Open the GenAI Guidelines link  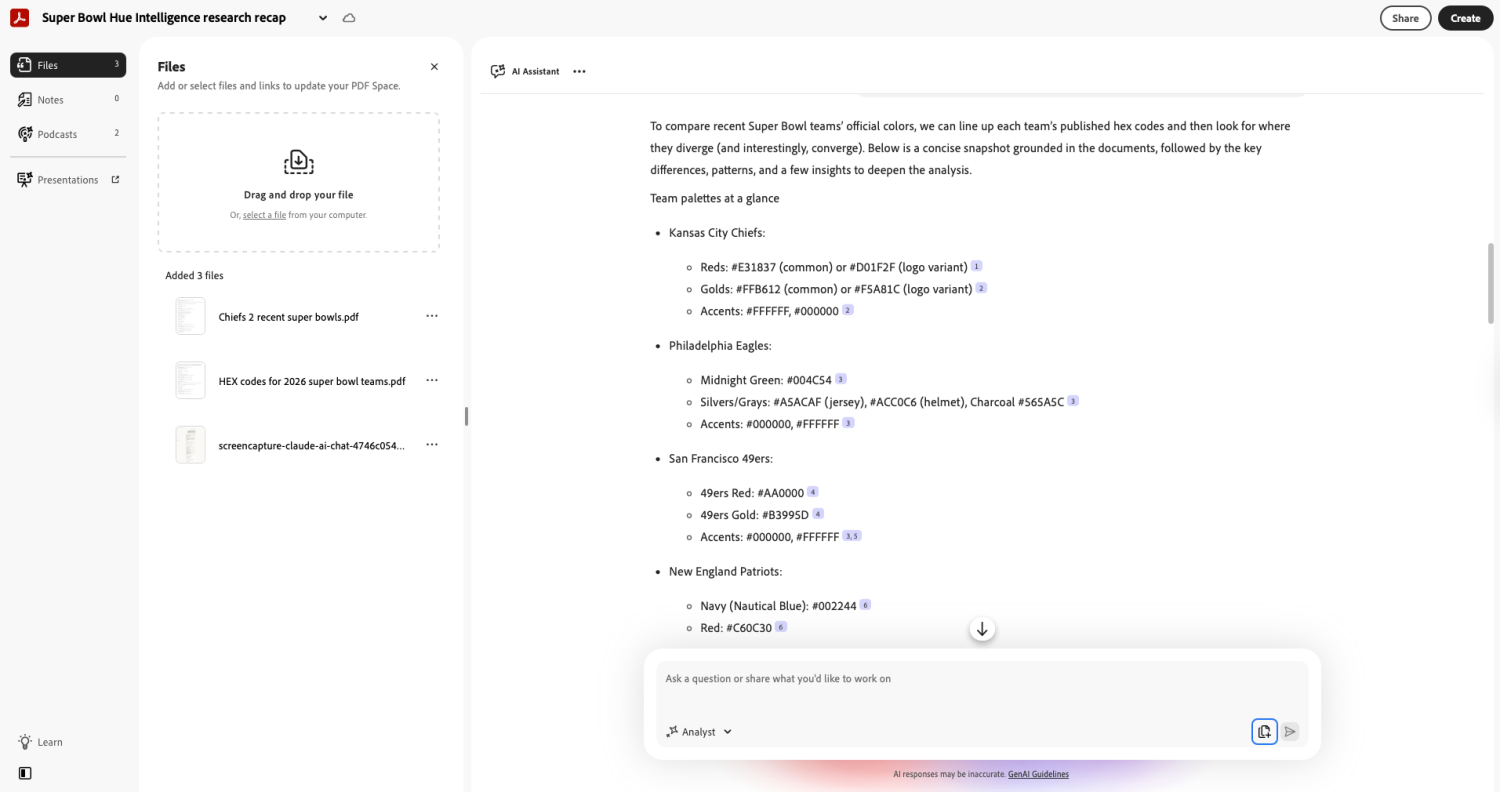coord(1038,774)
